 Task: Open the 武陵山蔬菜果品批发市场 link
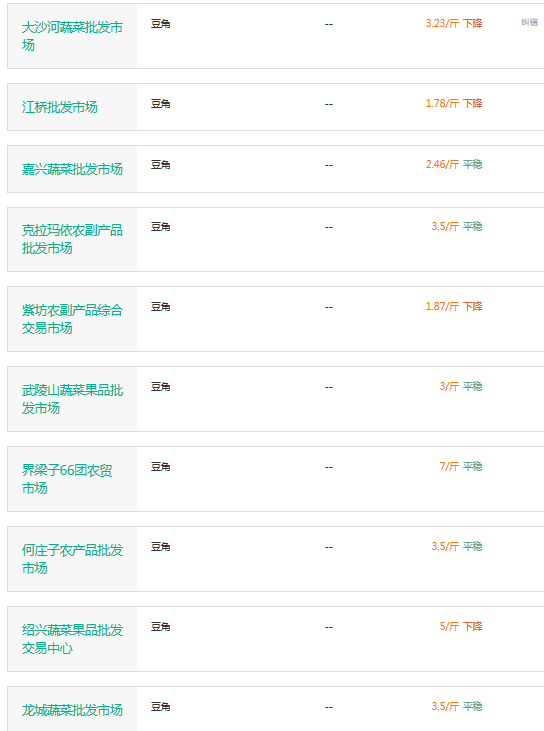tap(72, 399)
